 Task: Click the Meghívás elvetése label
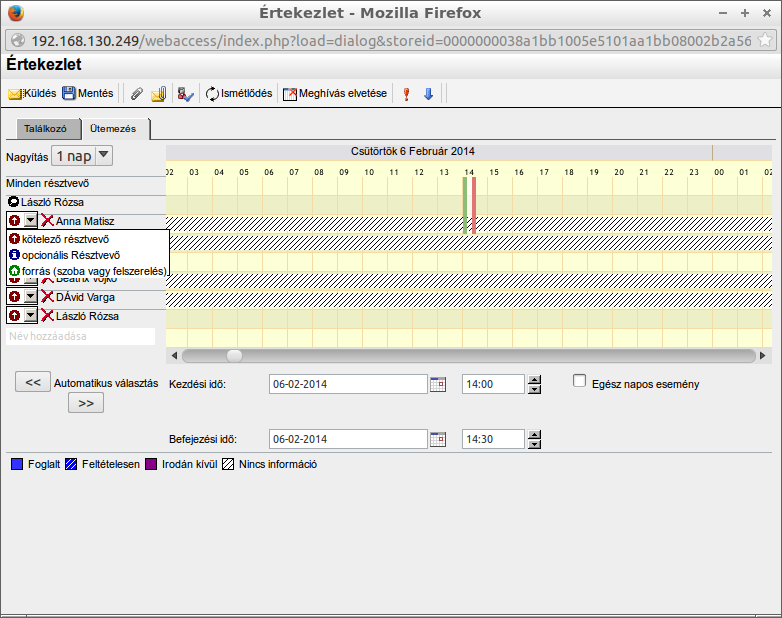343,93
